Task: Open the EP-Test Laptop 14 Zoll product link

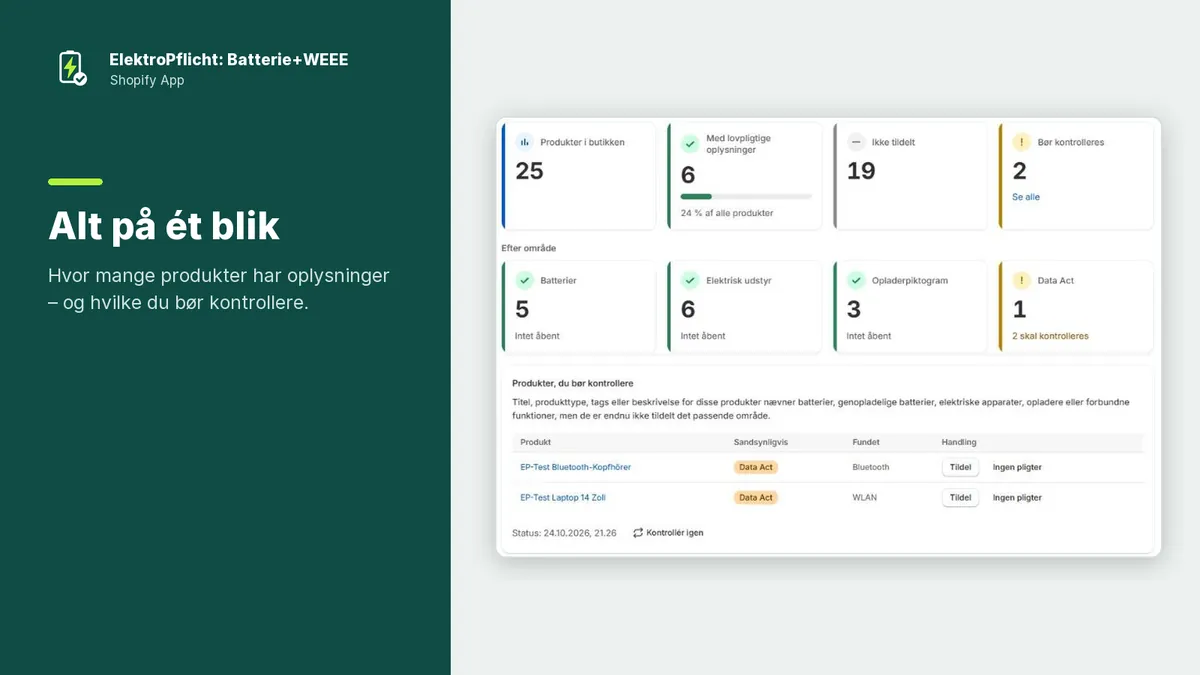Action: 563,497
